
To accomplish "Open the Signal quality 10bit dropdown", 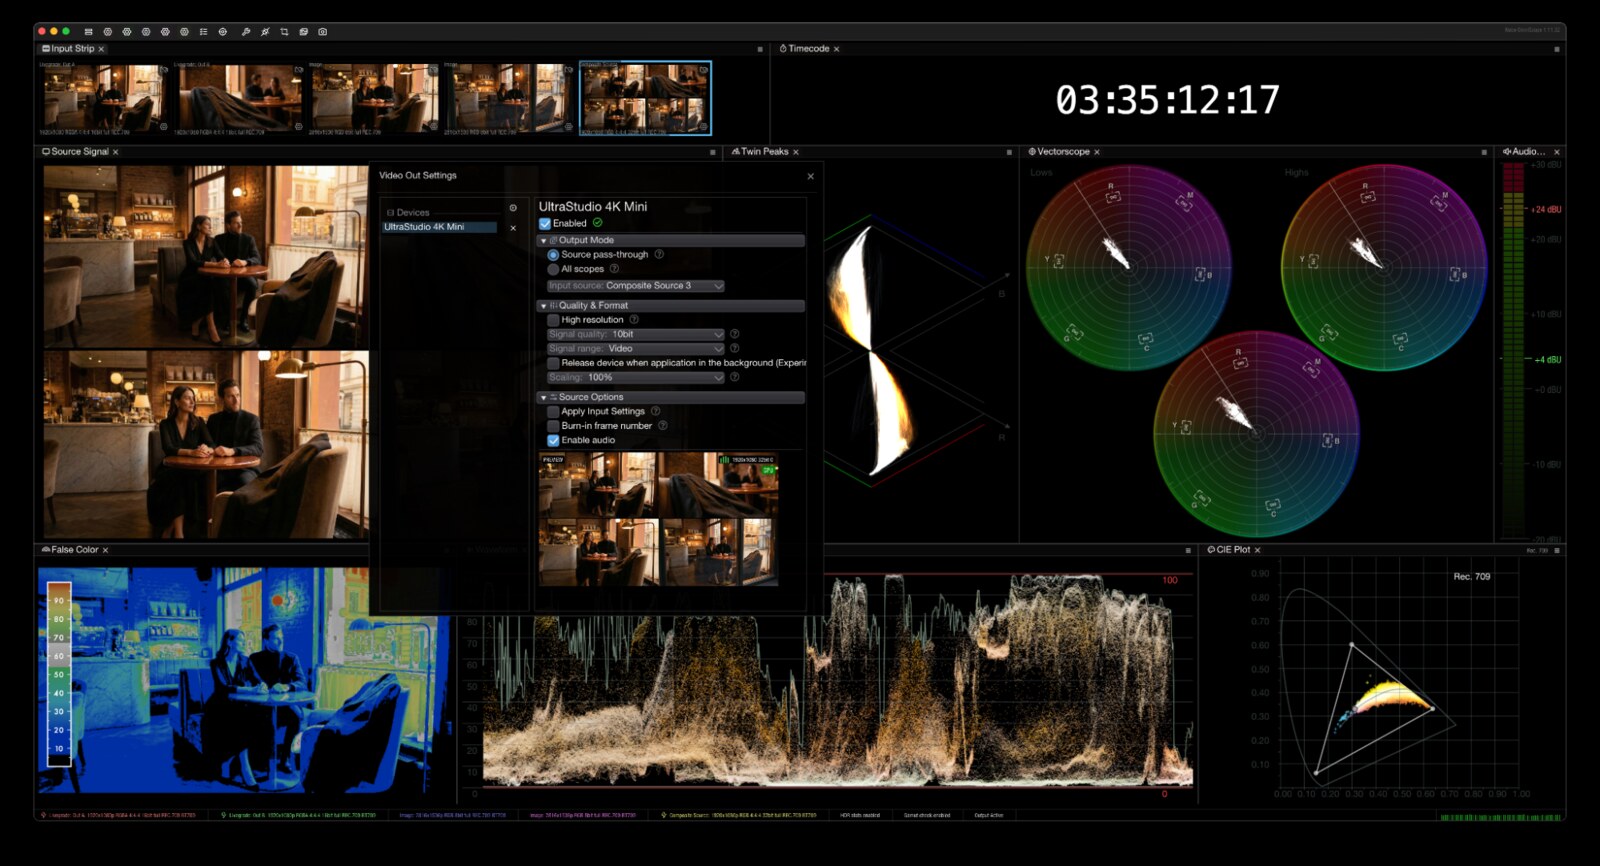I will (x=635, y=334).
